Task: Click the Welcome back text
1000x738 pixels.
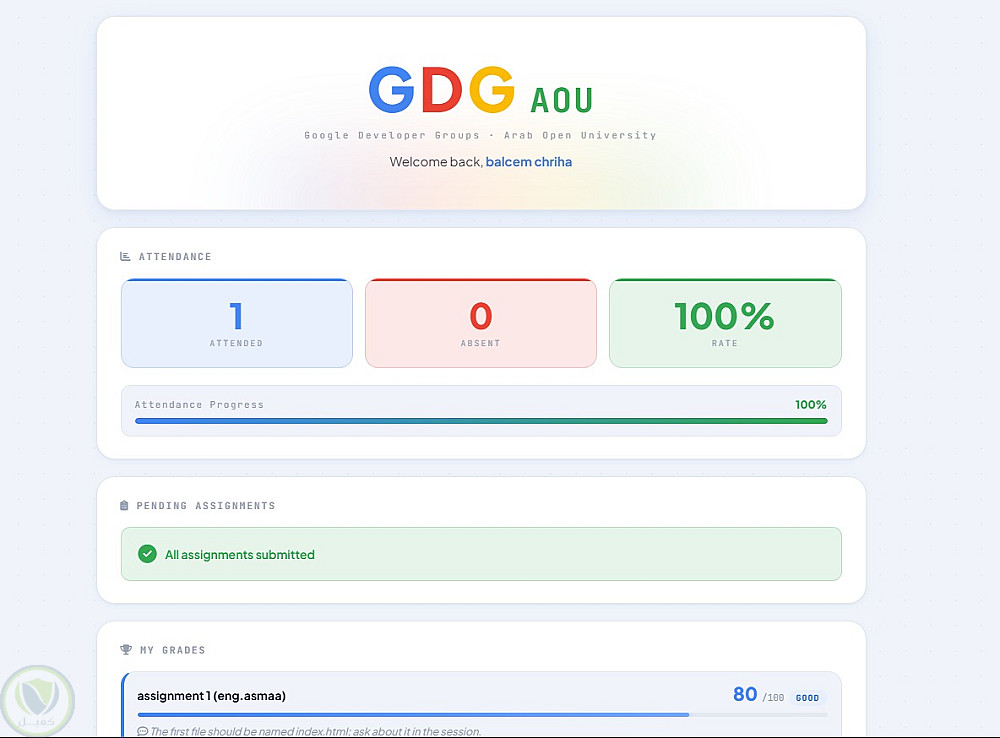Action: (436, 162)
